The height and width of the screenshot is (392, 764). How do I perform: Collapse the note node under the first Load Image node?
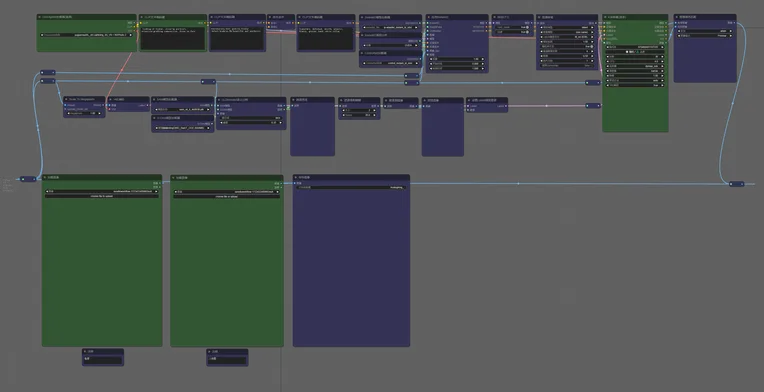coord(86,351)
